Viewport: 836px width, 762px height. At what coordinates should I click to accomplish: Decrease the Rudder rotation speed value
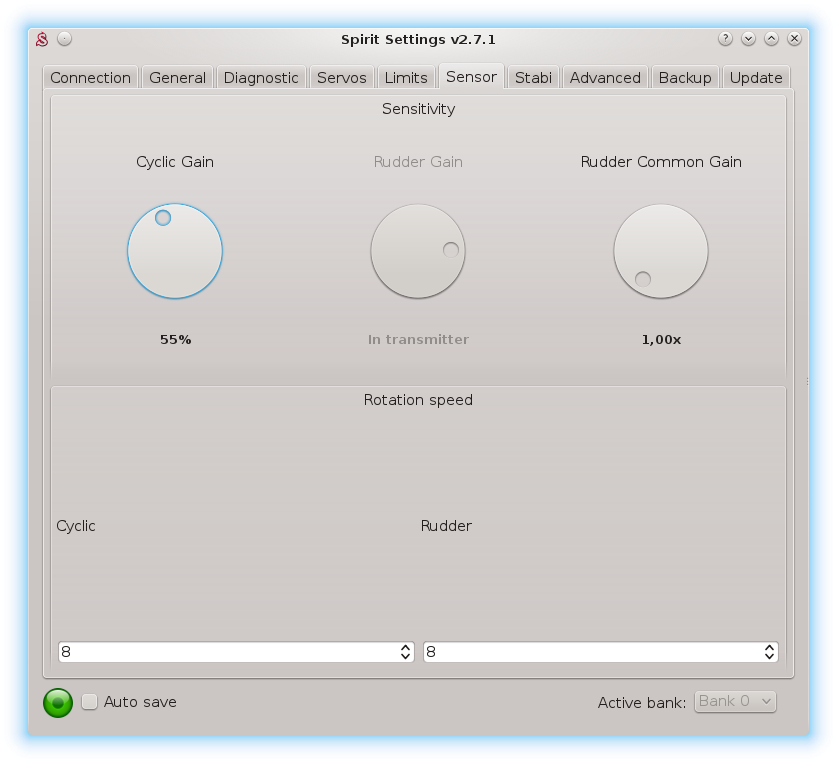click(769, 656)
